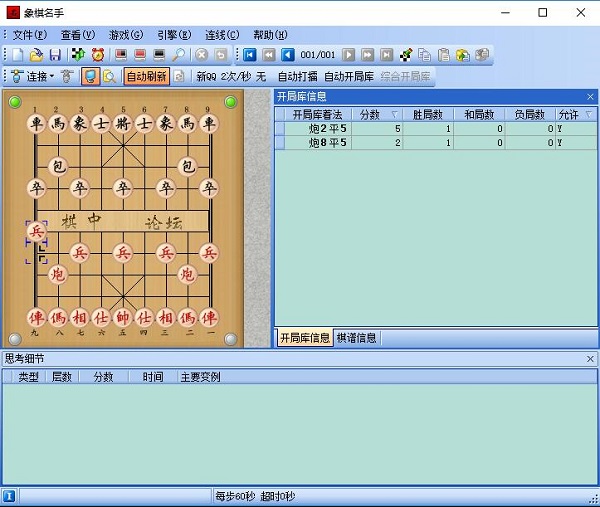Open the 连线(C) menu

222,35
